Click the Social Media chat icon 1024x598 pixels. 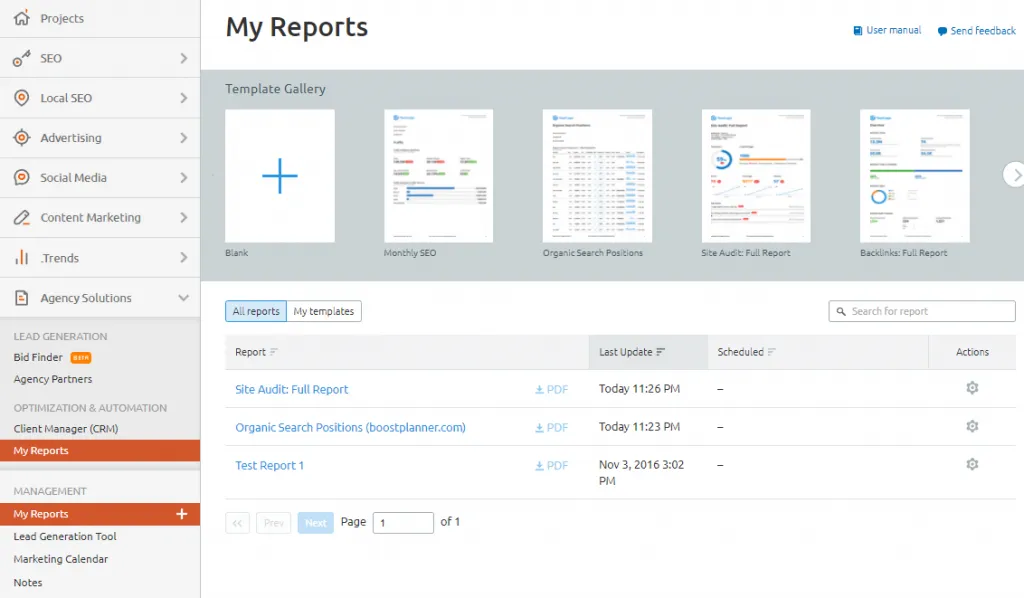22,178
